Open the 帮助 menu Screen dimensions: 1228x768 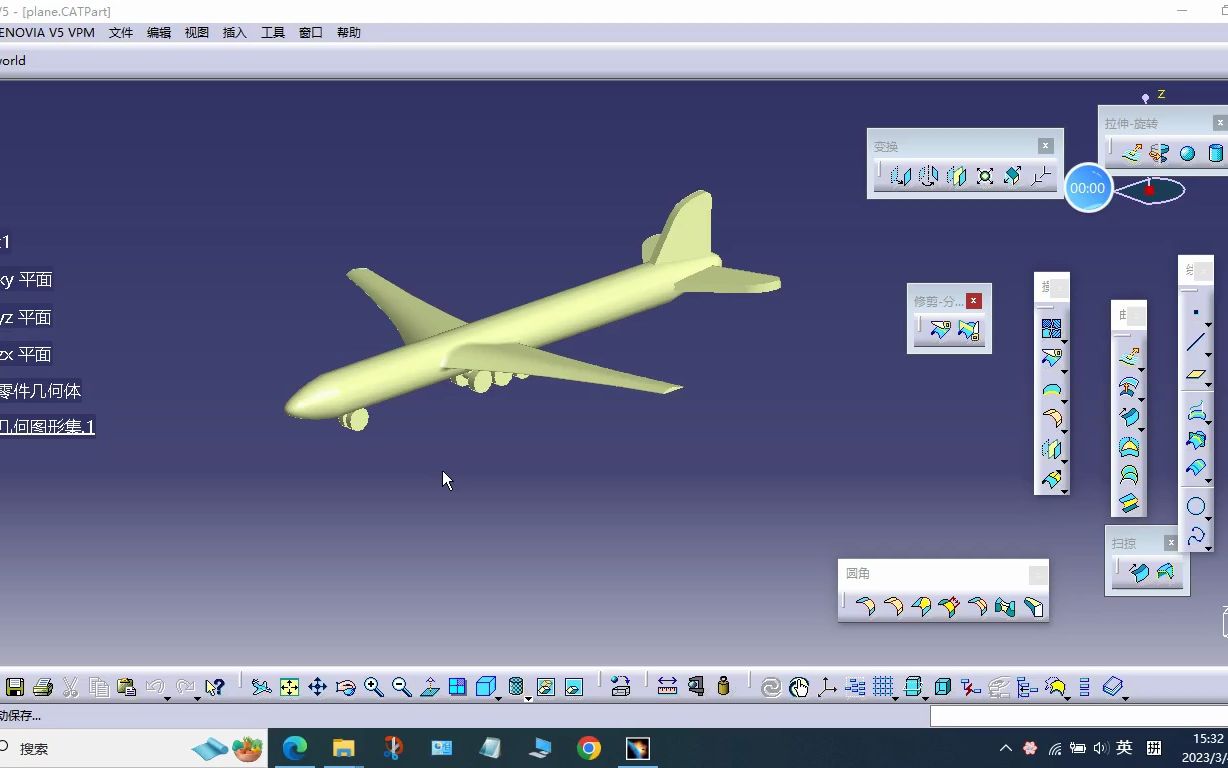349,32
